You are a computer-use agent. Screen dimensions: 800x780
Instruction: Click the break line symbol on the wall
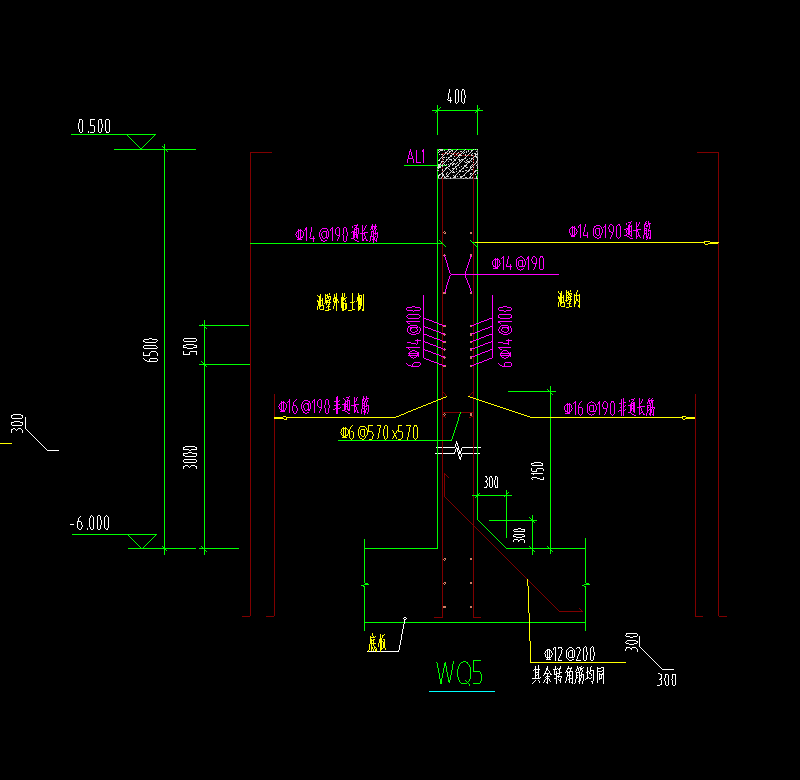click(458, 450)
